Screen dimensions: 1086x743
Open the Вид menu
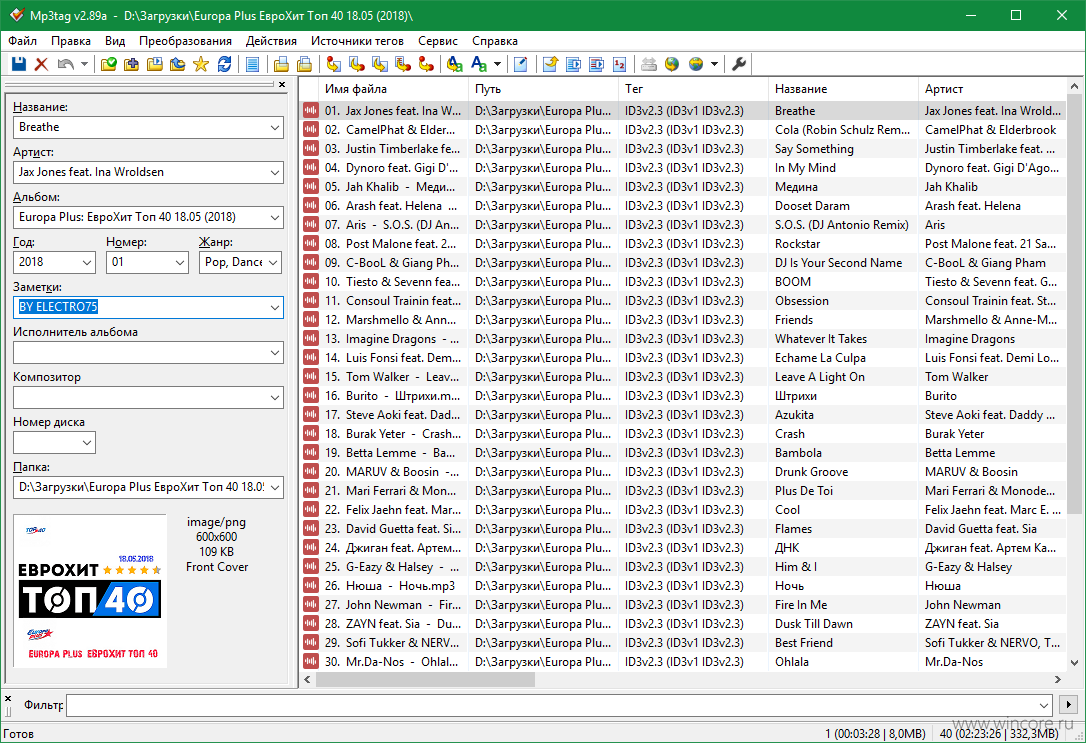point(115,41)
